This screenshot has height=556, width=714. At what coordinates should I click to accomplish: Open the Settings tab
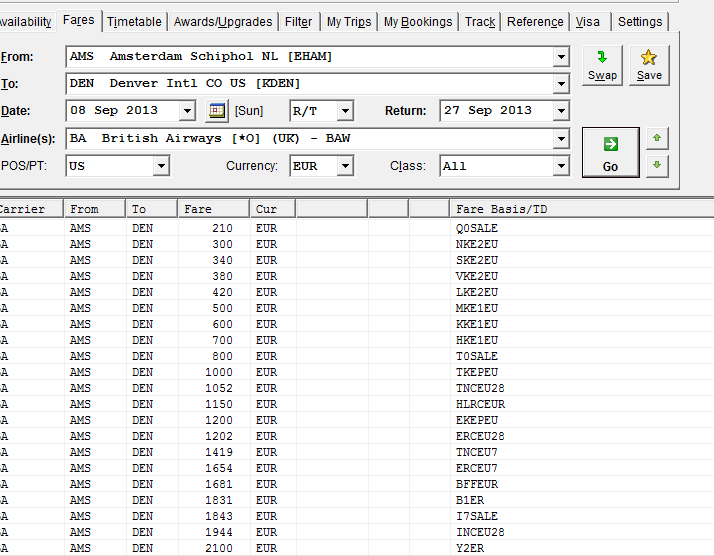(x=640, y=22)
